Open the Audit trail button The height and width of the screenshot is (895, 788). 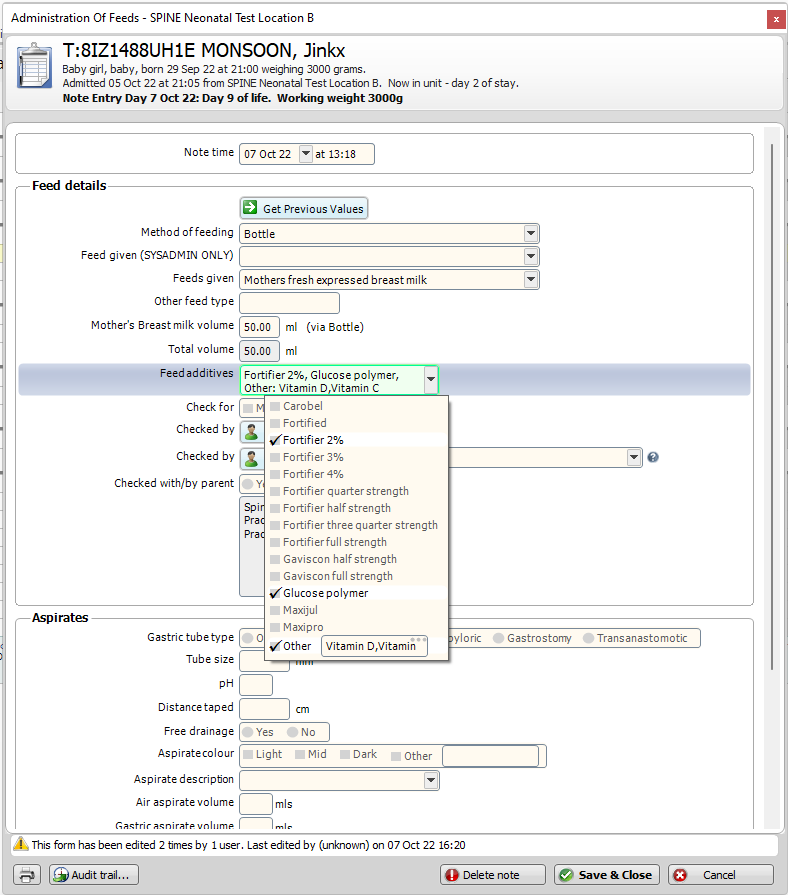(x=94, y=874)
